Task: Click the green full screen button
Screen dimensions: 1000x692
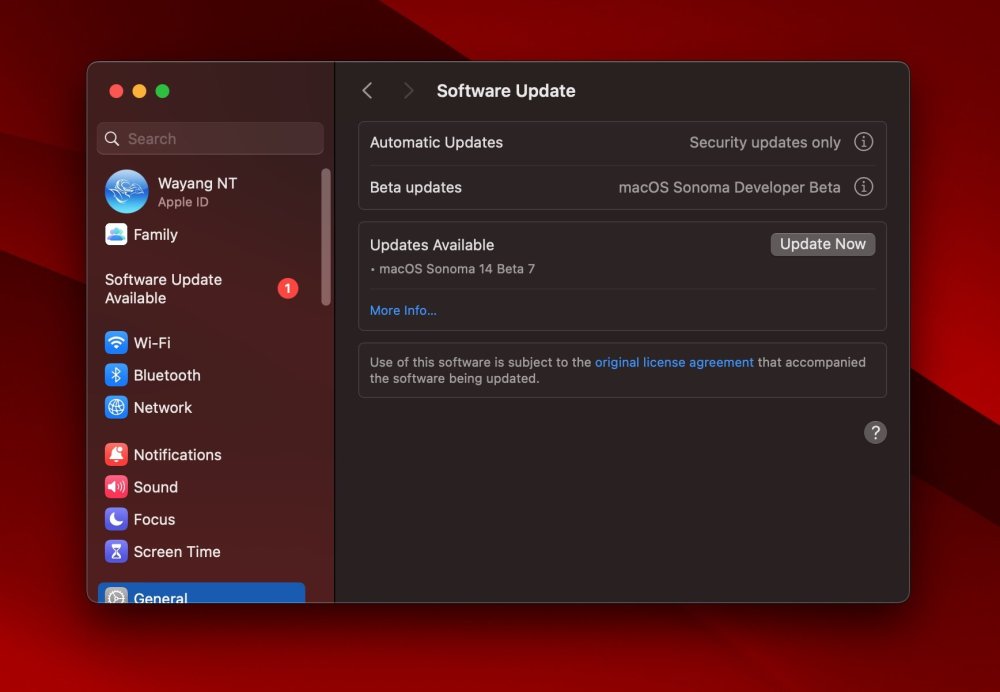Action: (163, 91)
